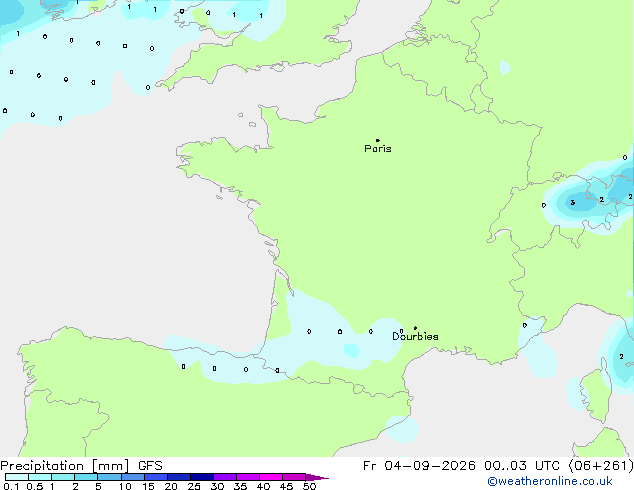Viewport: 634px width, 490px height.
Task: Click the Dourbies city label
Action: pyautogui.click(x=415, y=336)
